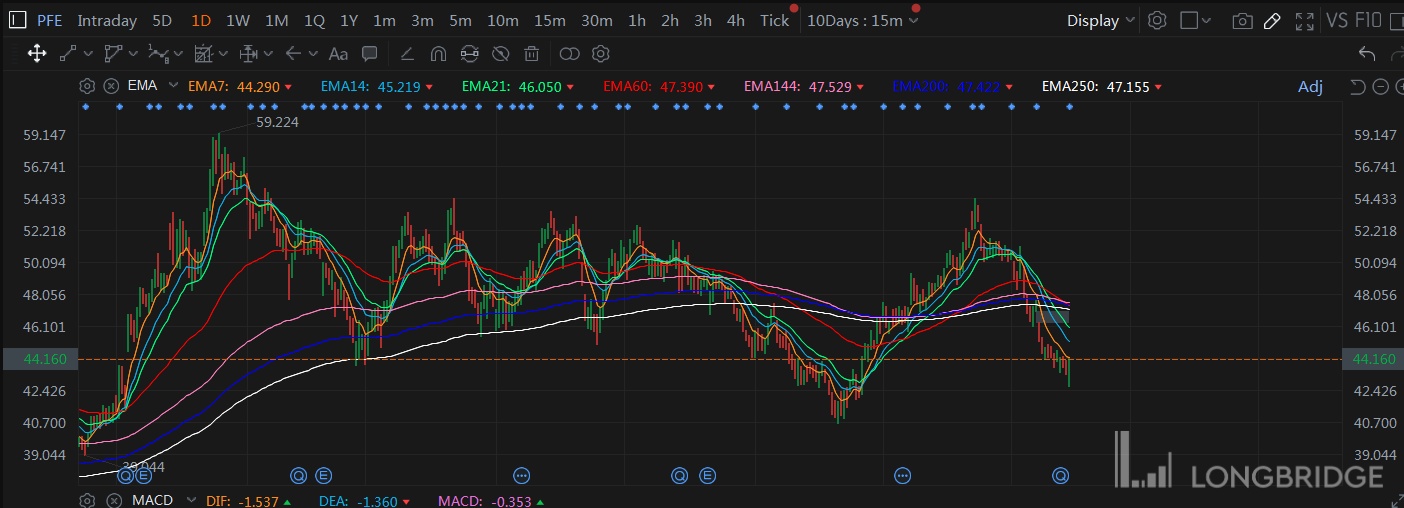Open the Display dropdown menu
This screenshot has width=1404, height=508.
click(1101, 20)
